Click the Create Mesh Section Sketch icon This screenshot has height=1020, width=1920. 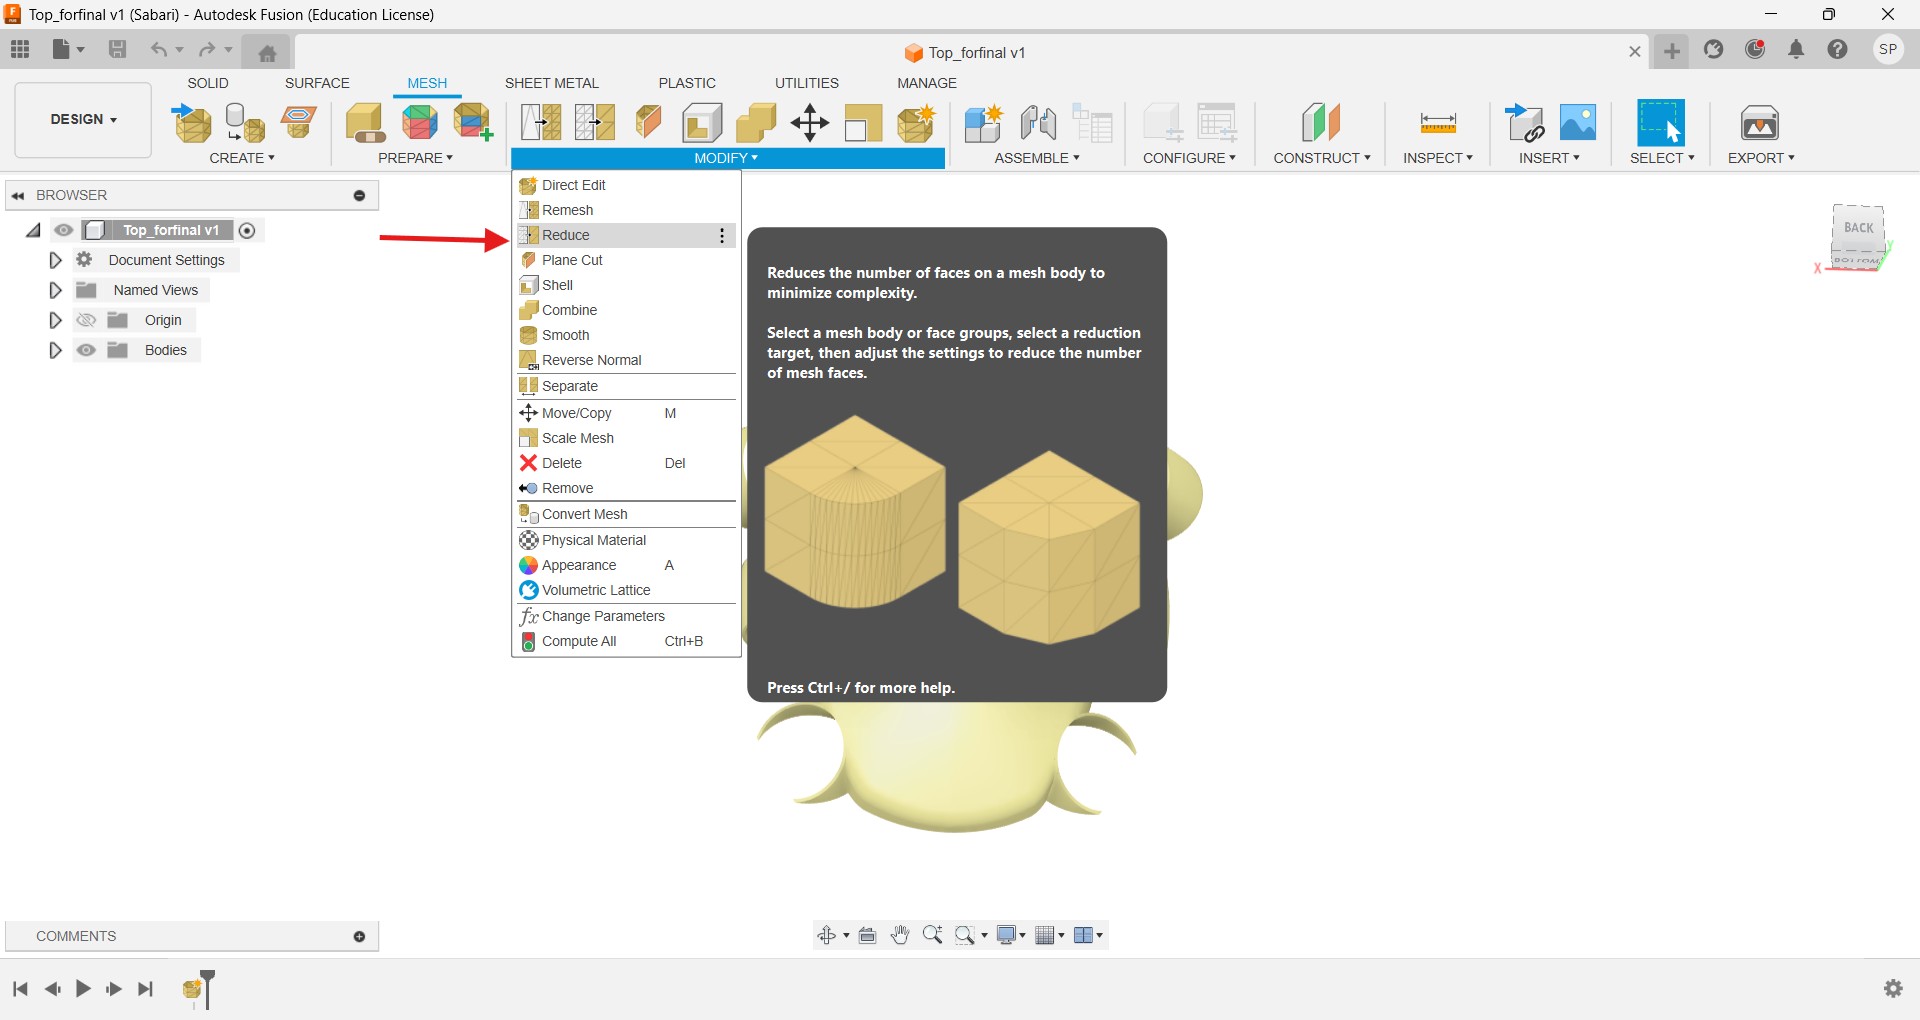click(x=299, y=122)
